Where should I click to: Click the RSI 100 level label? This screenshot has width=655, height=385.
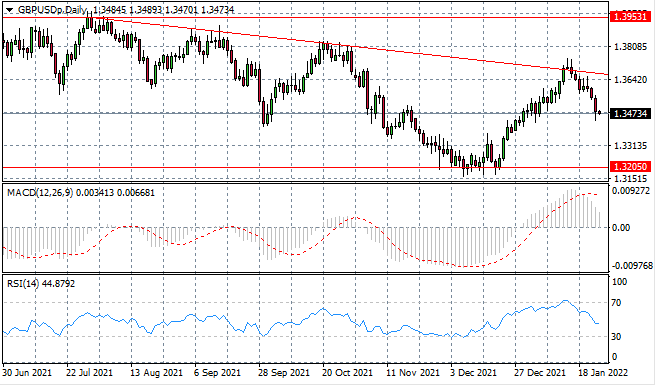tap(619, 282)
